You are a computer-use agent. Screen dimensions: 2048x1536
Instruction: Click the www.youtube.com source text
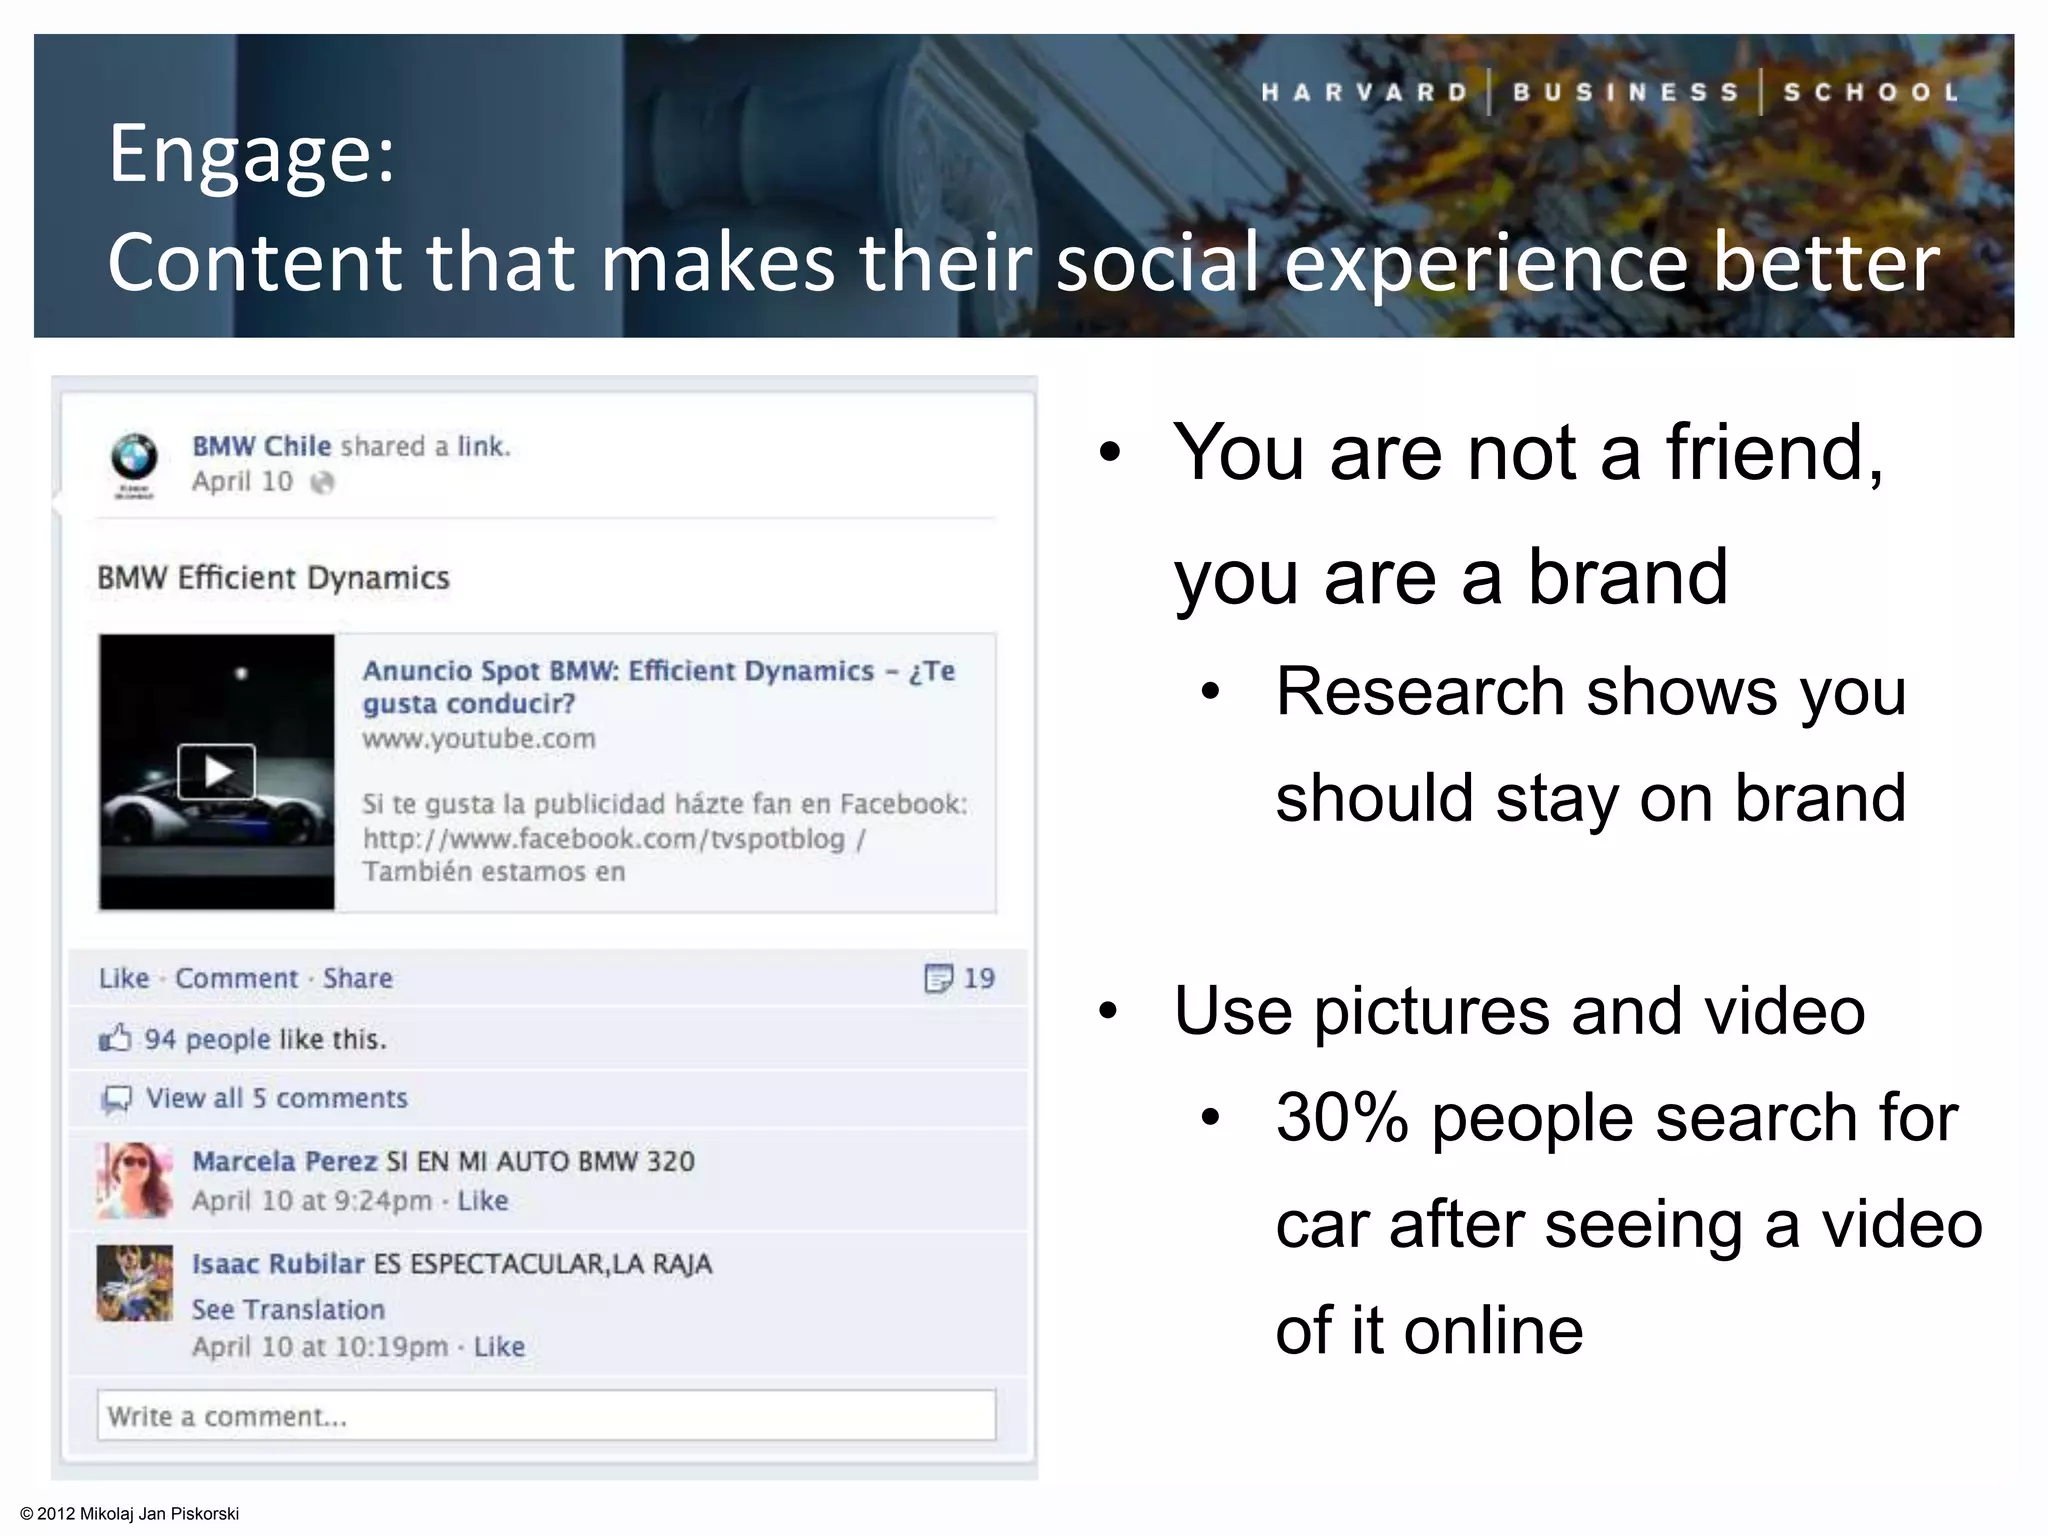pyautogui.click(x=479, y=739)
